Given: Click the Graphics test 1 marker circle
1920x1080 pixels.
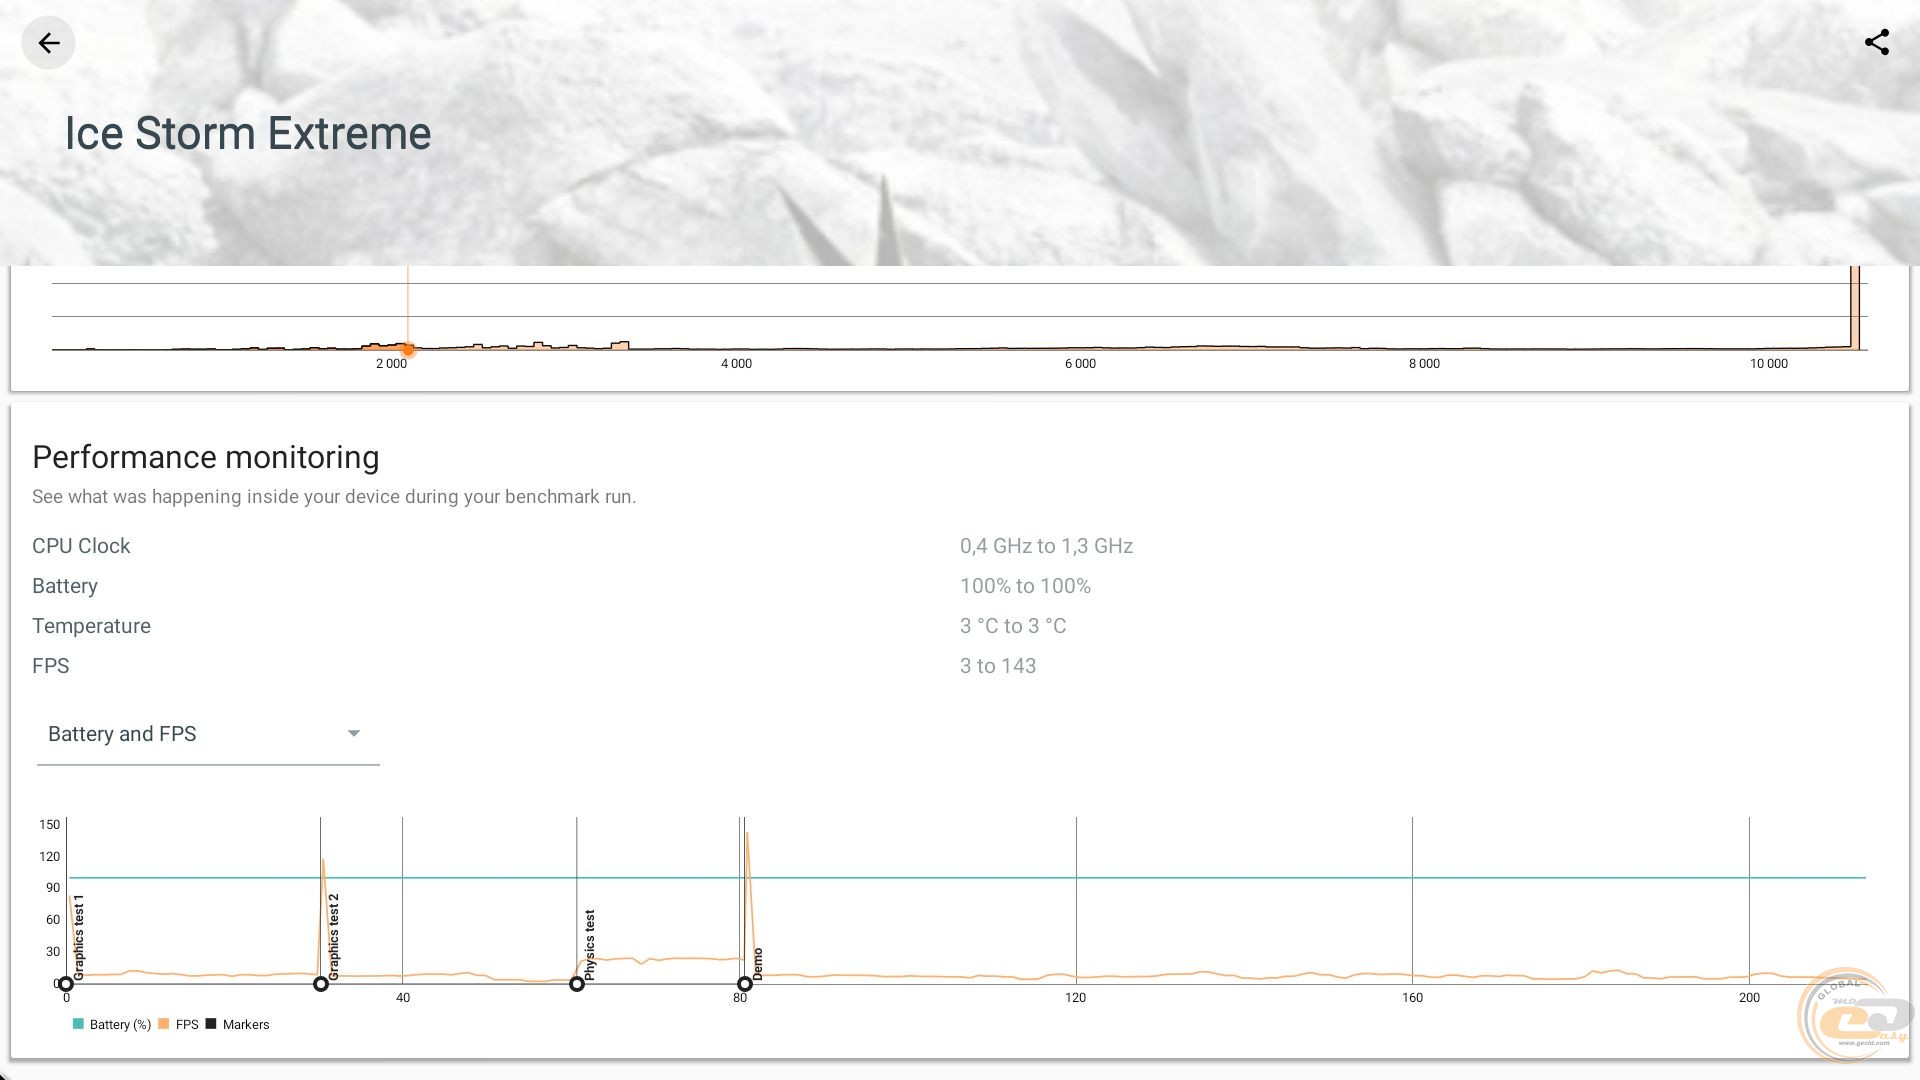Looking at the screenshot, I should pos(66,984).
